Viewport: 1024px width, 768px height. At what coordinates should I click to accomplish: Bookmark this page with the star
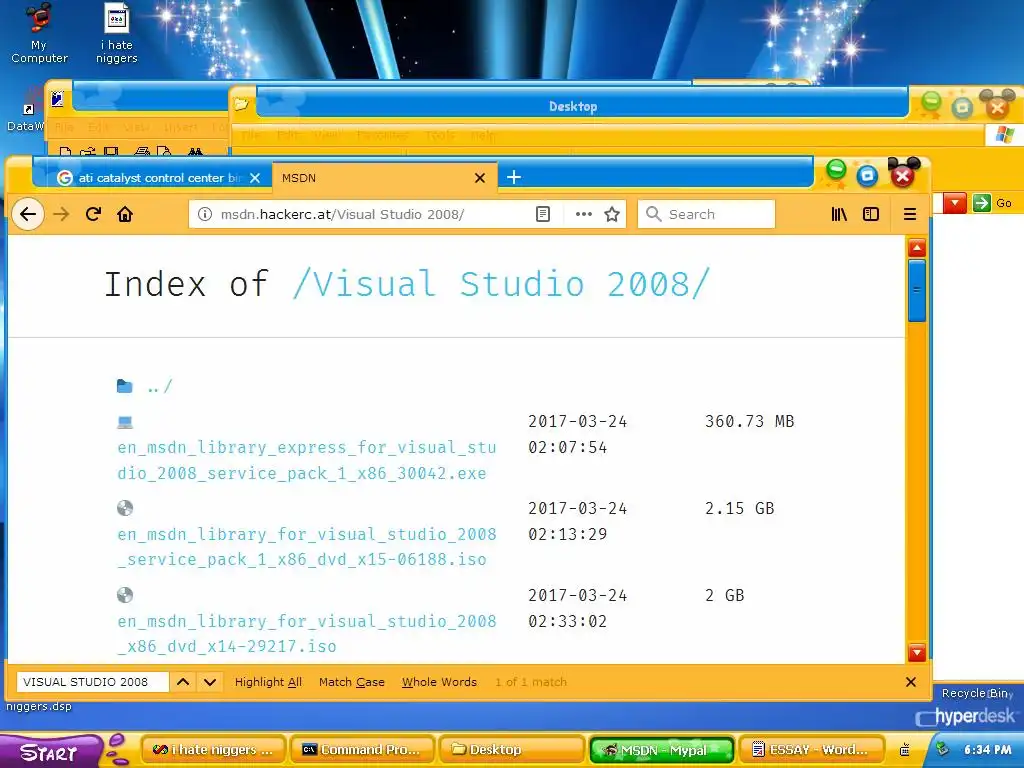tap(612, 214)
